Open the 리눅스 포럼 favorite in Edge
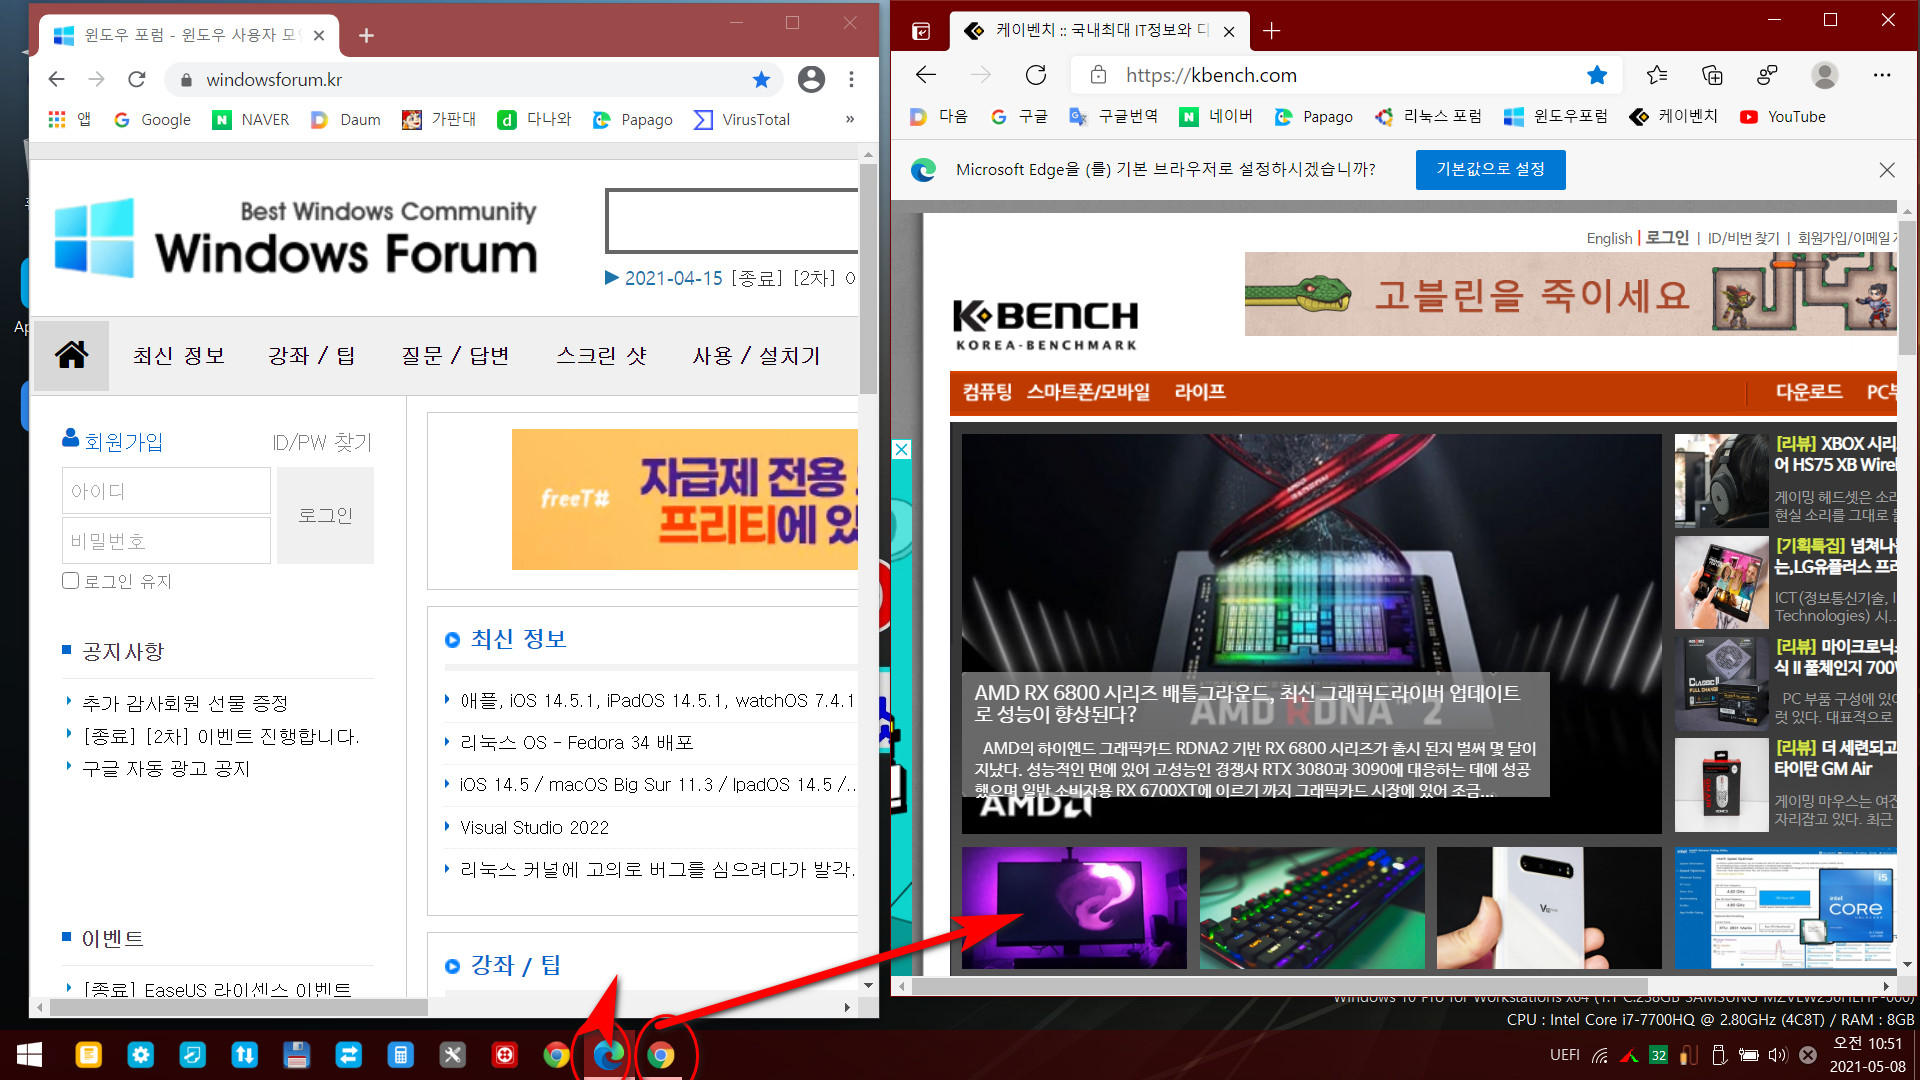This screenshot has width=1920, height=1080. (x=1428, y=117)
